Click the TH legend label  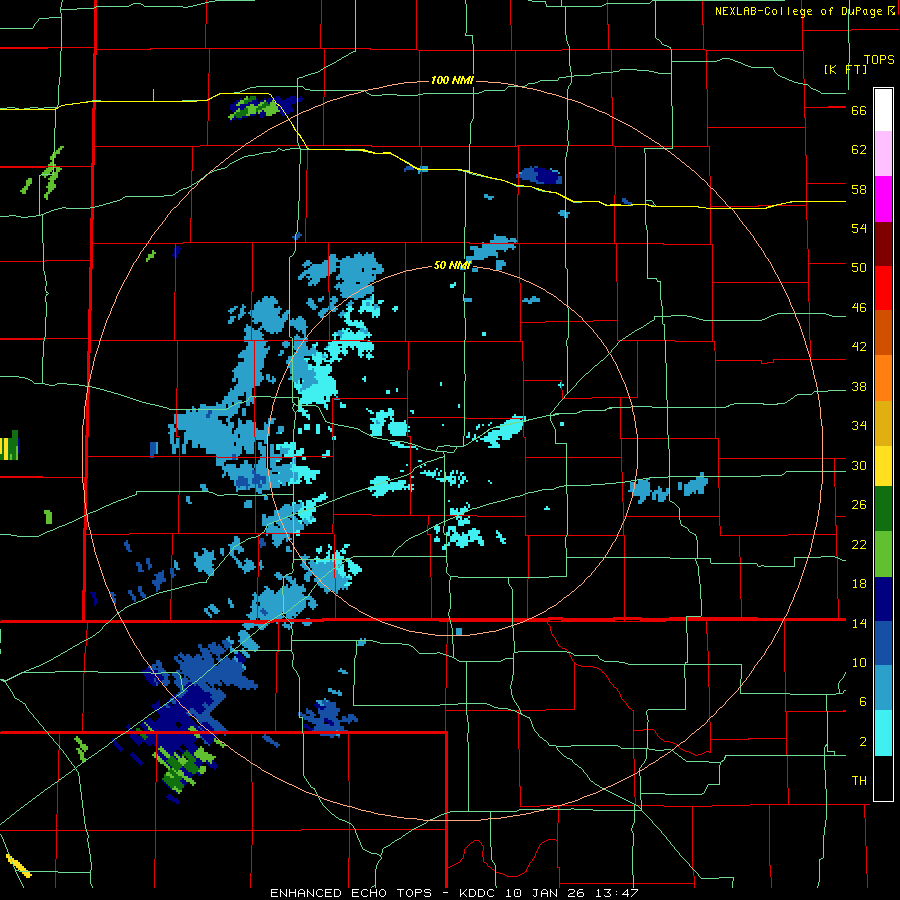pyautogui.click(x=859, y=781)
